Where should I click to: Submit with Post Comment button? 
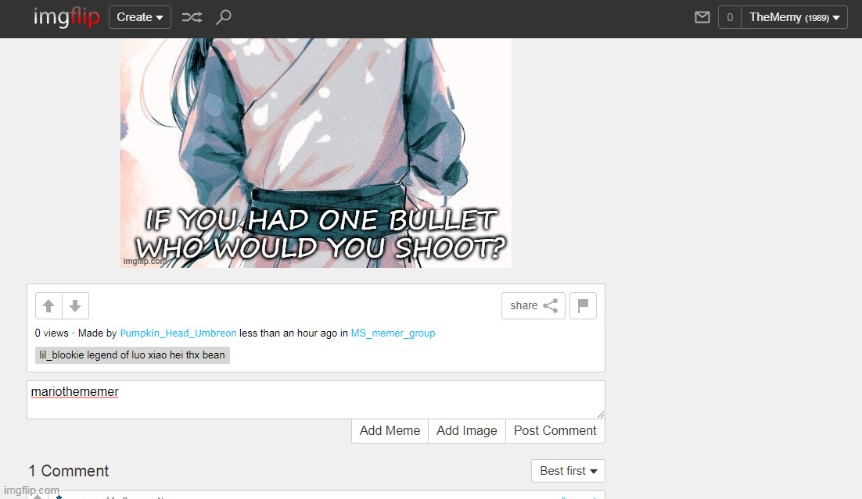click(555, 431)
